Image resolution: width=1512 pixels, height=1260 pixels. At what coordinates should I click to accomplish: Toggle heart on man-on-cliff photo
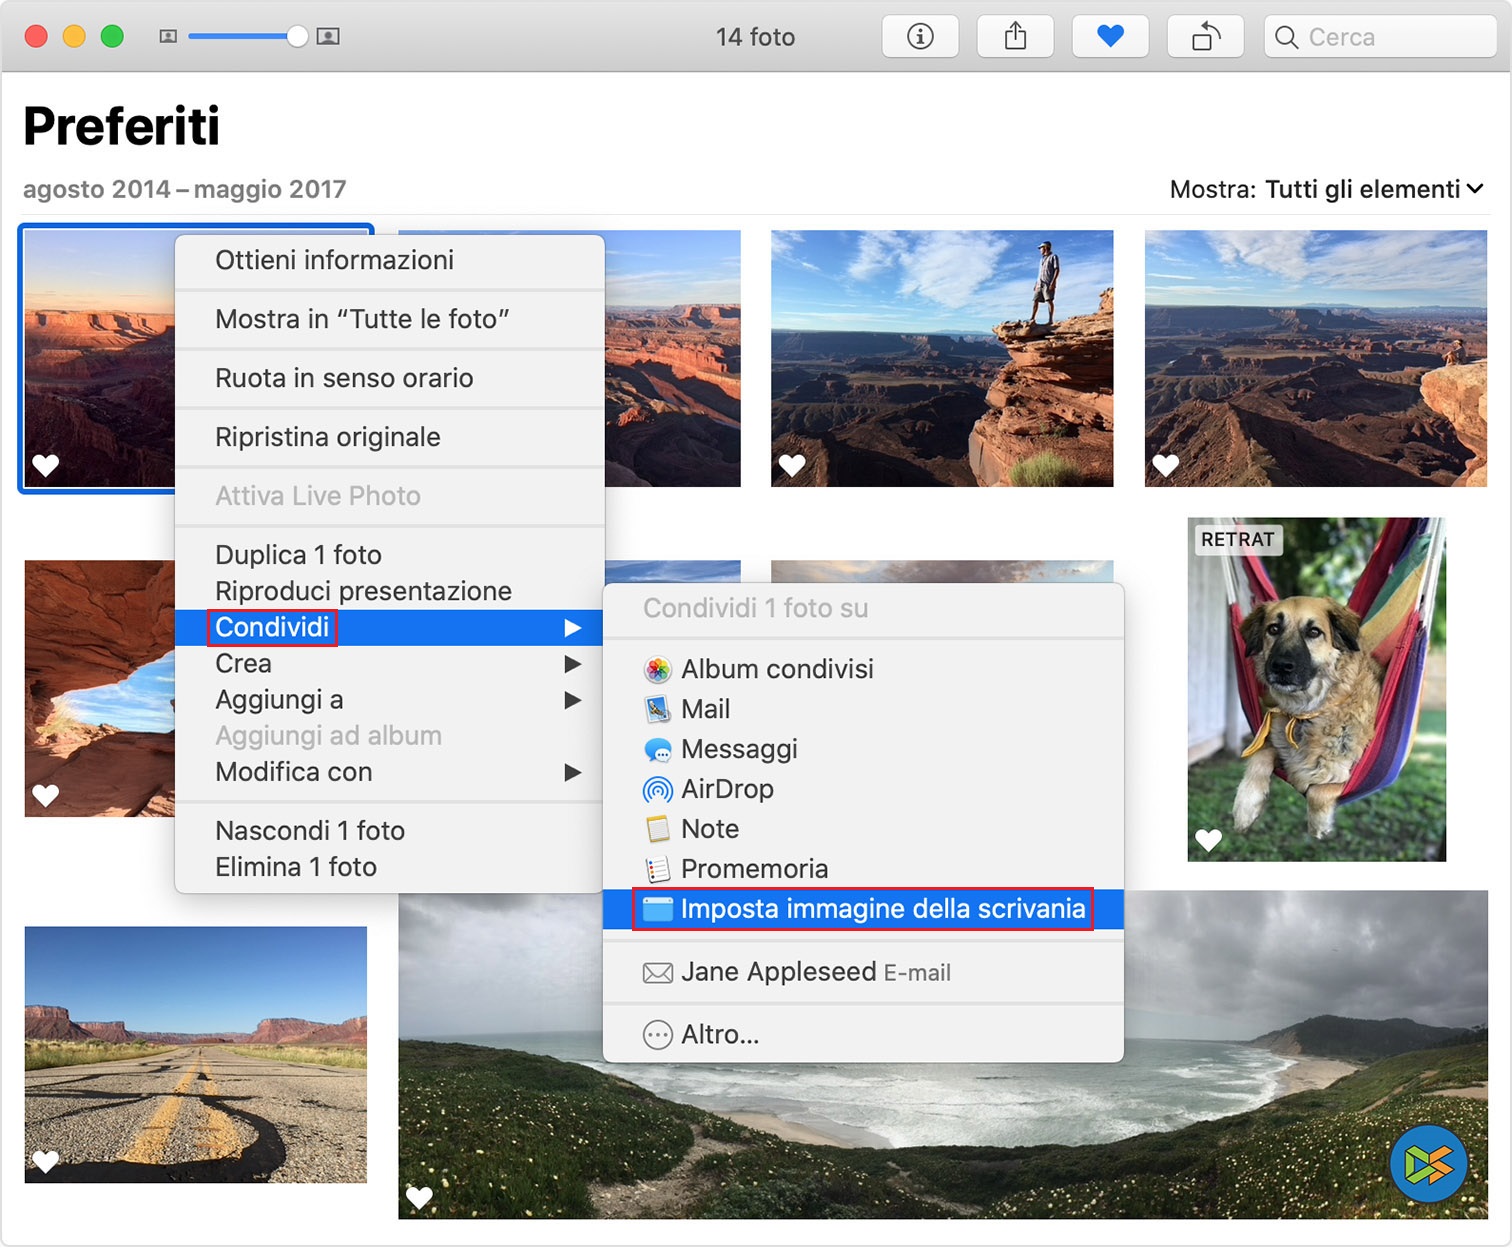click(x=792, y=465)
